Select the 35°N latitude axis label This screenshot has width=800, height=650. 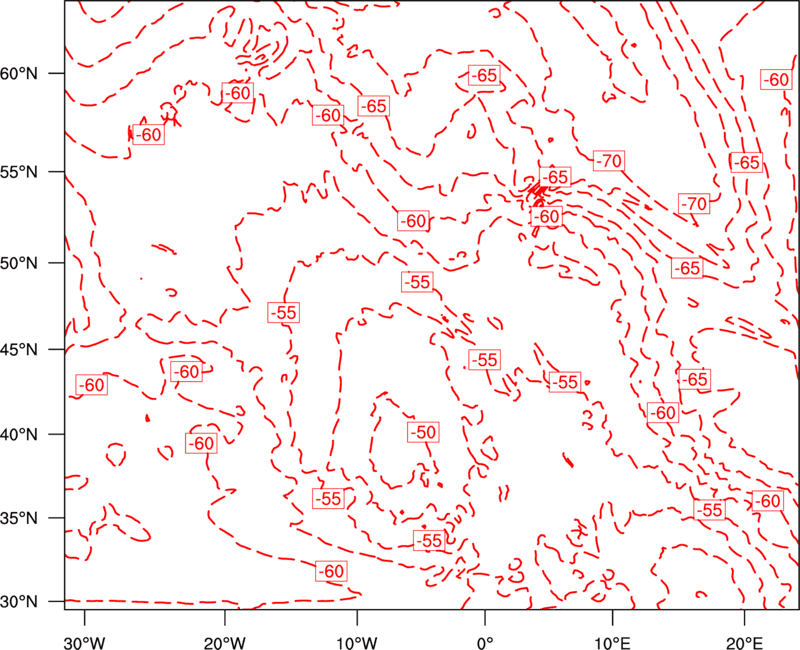pyautogui.click(x=19, y=518)
